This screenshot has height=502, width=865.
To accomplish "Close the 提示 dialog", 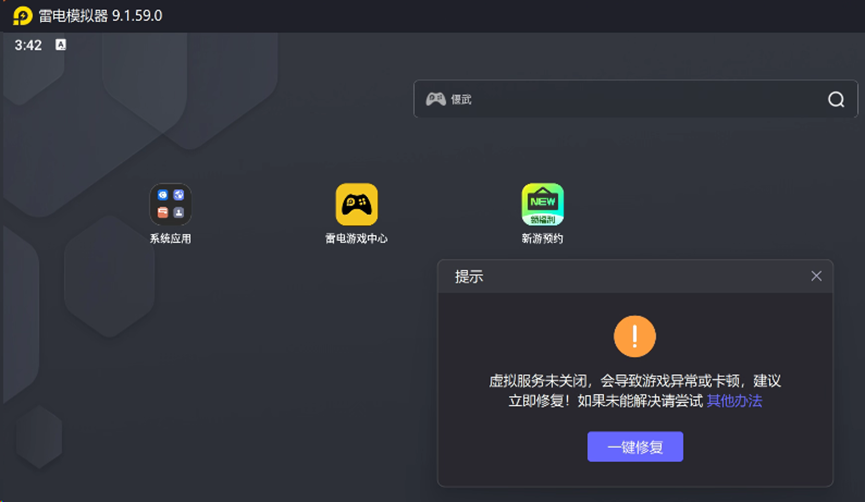I will coord(816,276).
